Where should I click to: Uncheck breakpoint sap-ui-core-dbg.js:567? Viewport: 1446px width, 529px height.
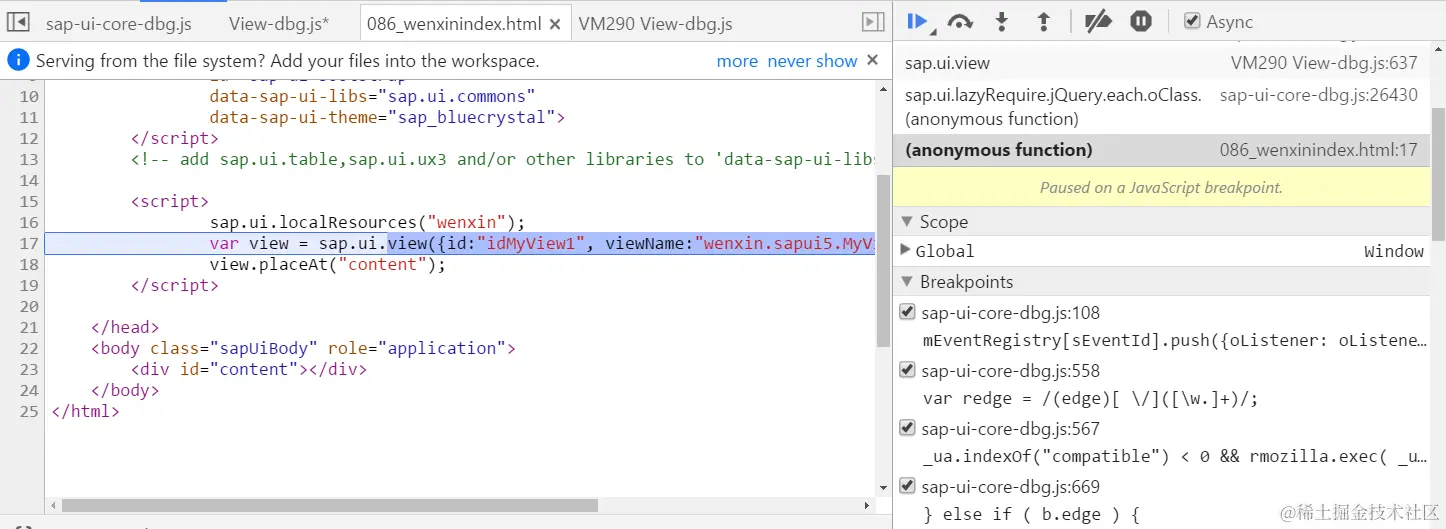[907, 427]
